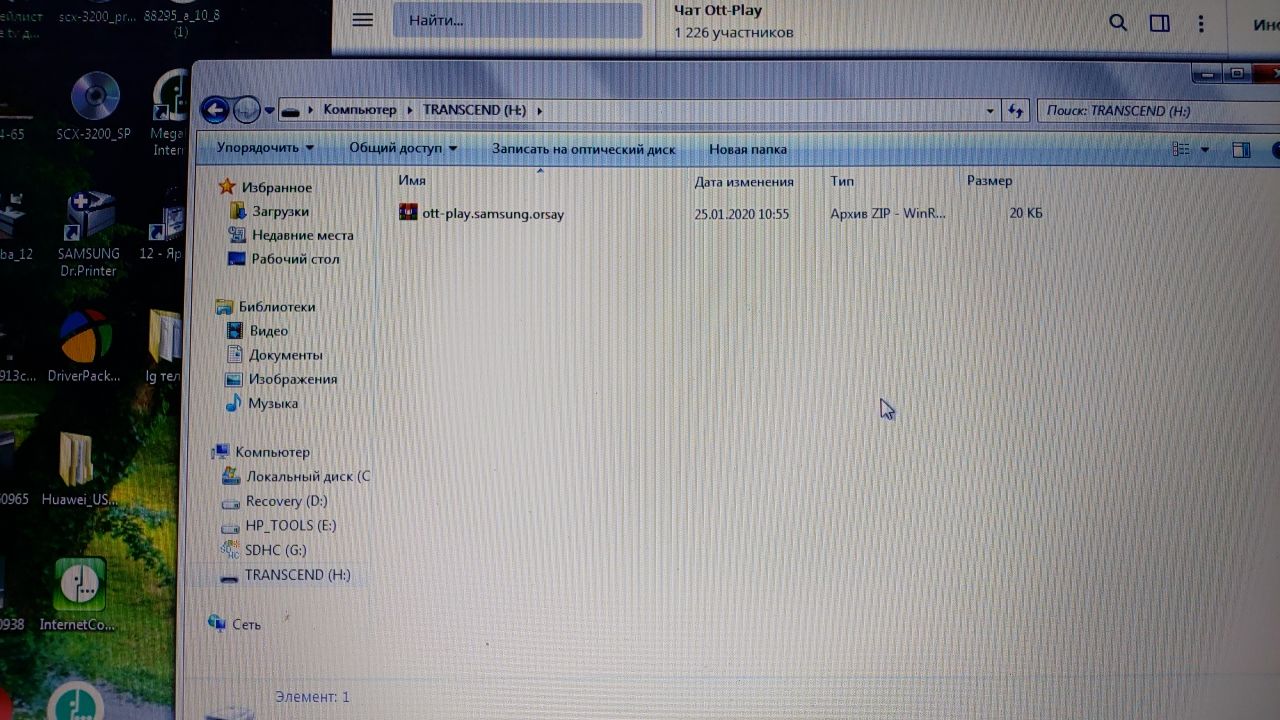Open the Музыка library
Image resolution: width=1280 pixels, height=720 pixels.
coord(272,403)
